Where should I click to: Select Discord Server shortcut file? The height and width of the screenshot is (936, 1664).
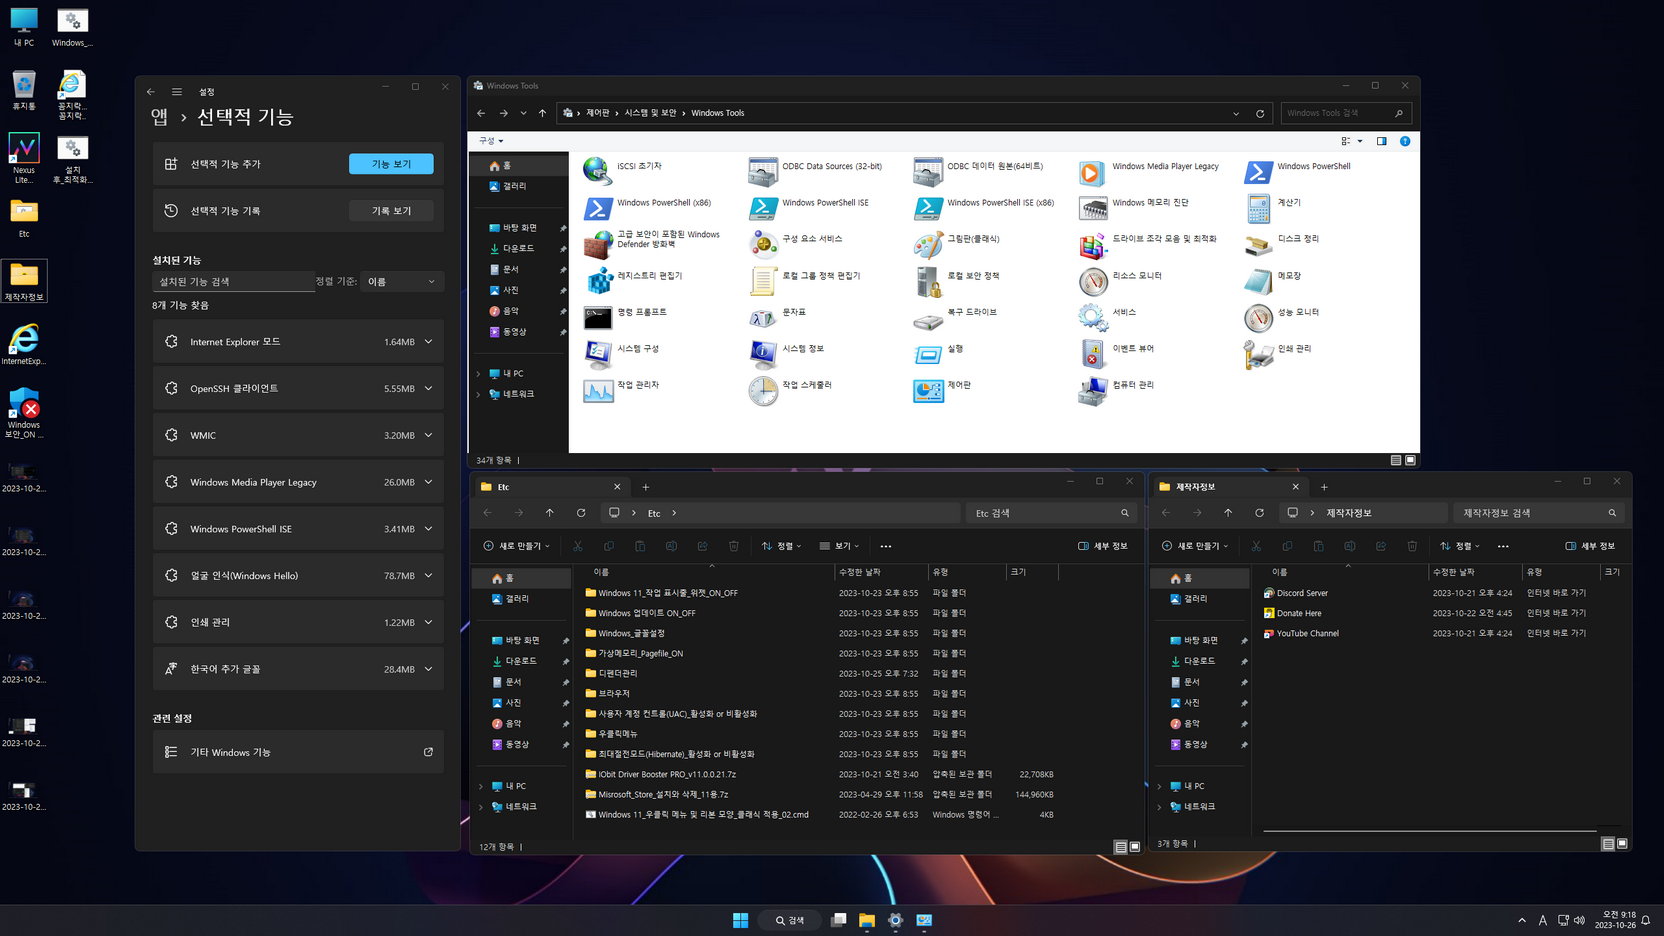(x=1302, y=593)
